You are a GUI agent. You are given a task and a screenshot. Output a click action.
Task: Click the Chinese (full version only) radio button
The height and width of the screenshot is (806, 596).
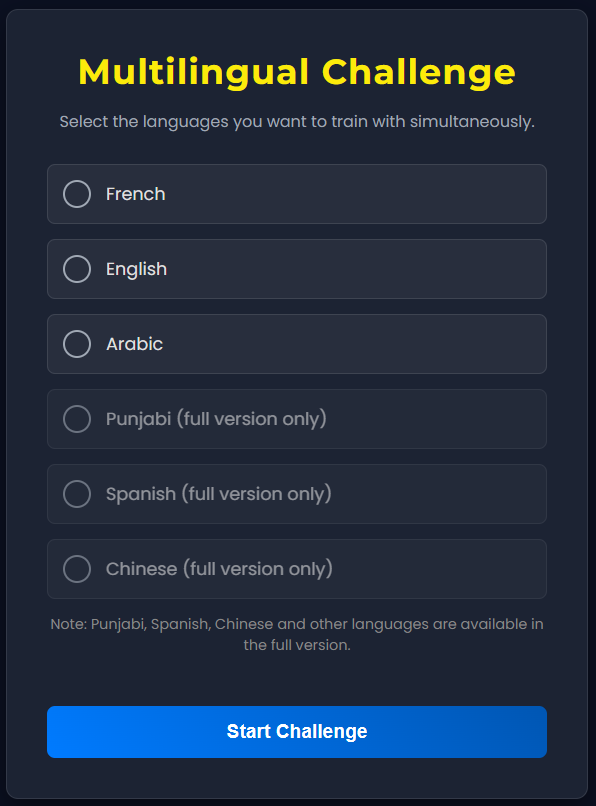pyautogui.click(x=77, y=569)
